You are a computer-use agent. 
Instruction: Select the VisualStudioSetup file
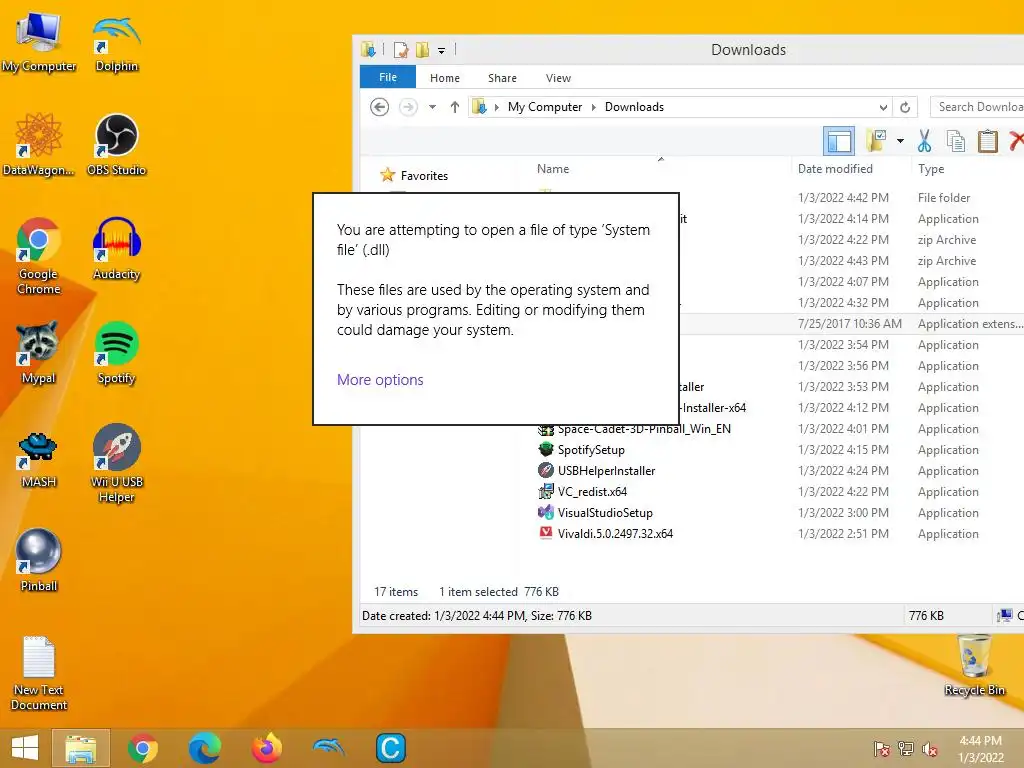(605, 512)
